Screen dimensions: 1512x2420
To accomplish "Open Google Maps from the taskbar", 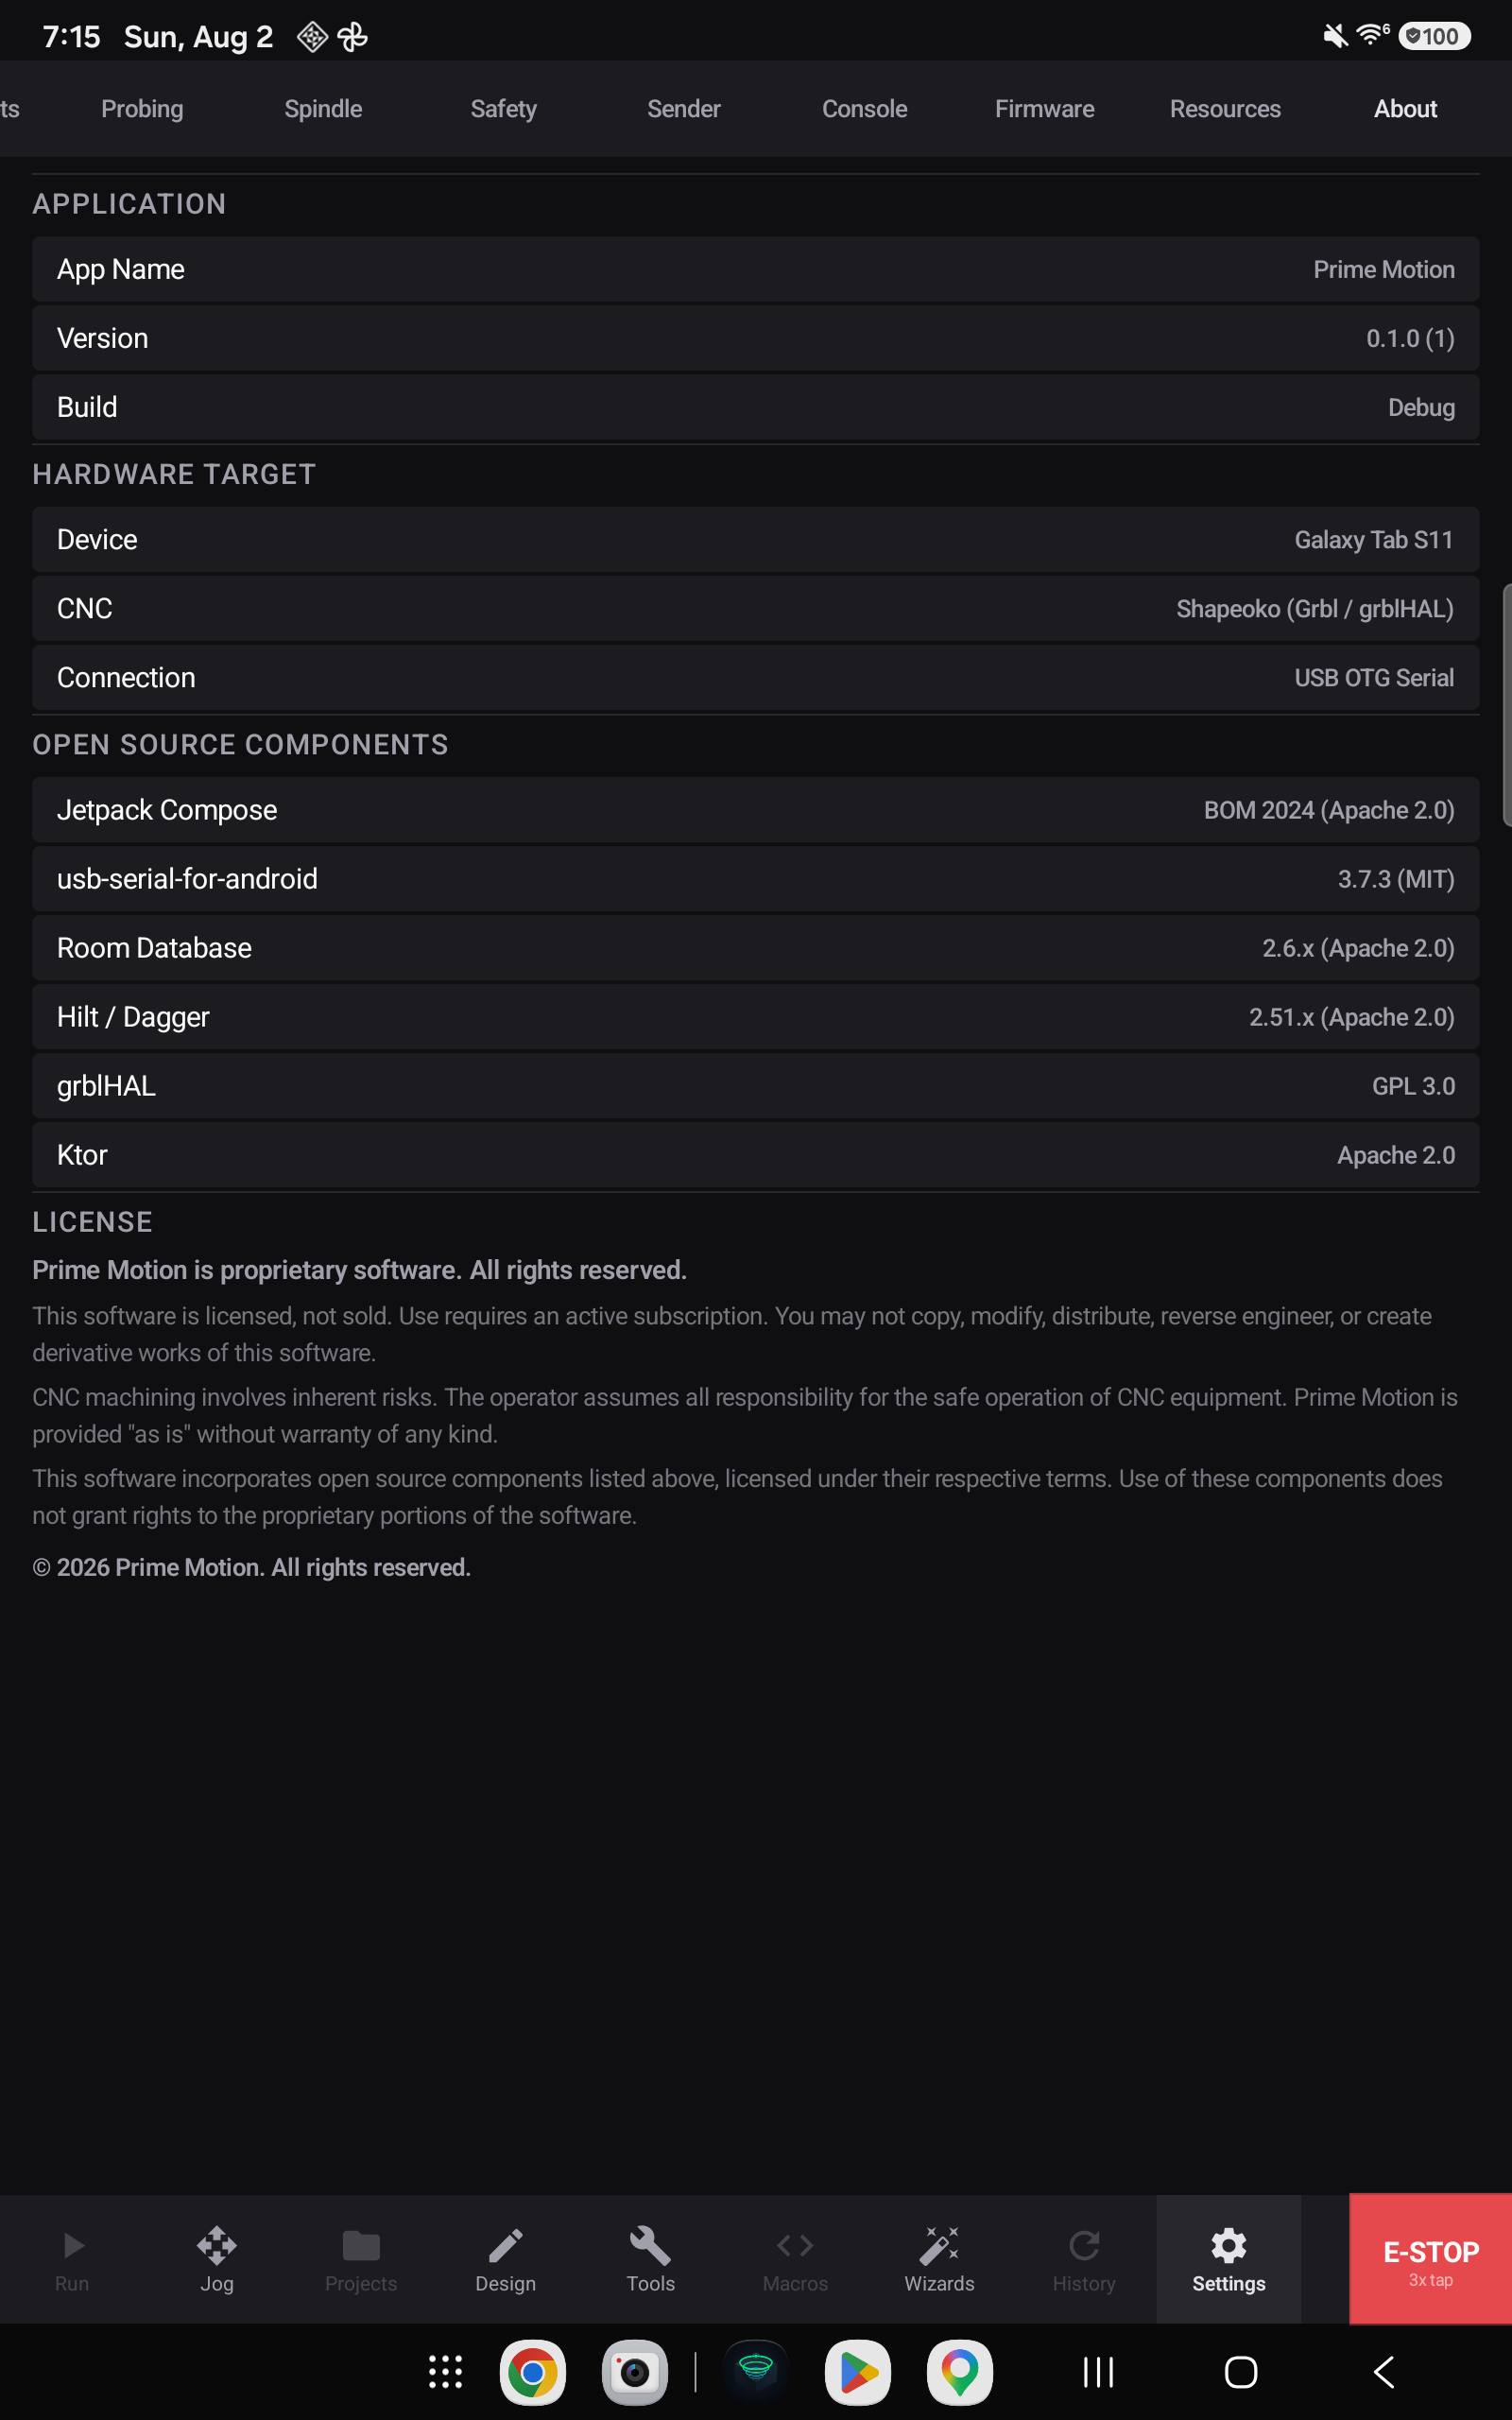I will (959, 2372).
